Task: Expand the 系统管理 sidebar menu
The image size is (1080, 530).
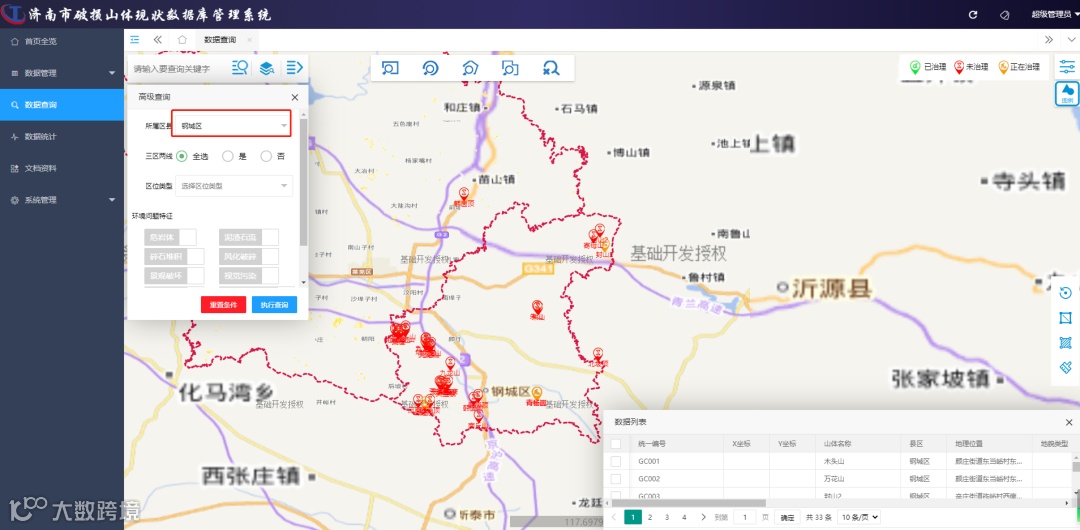Action: coord(62,200)
